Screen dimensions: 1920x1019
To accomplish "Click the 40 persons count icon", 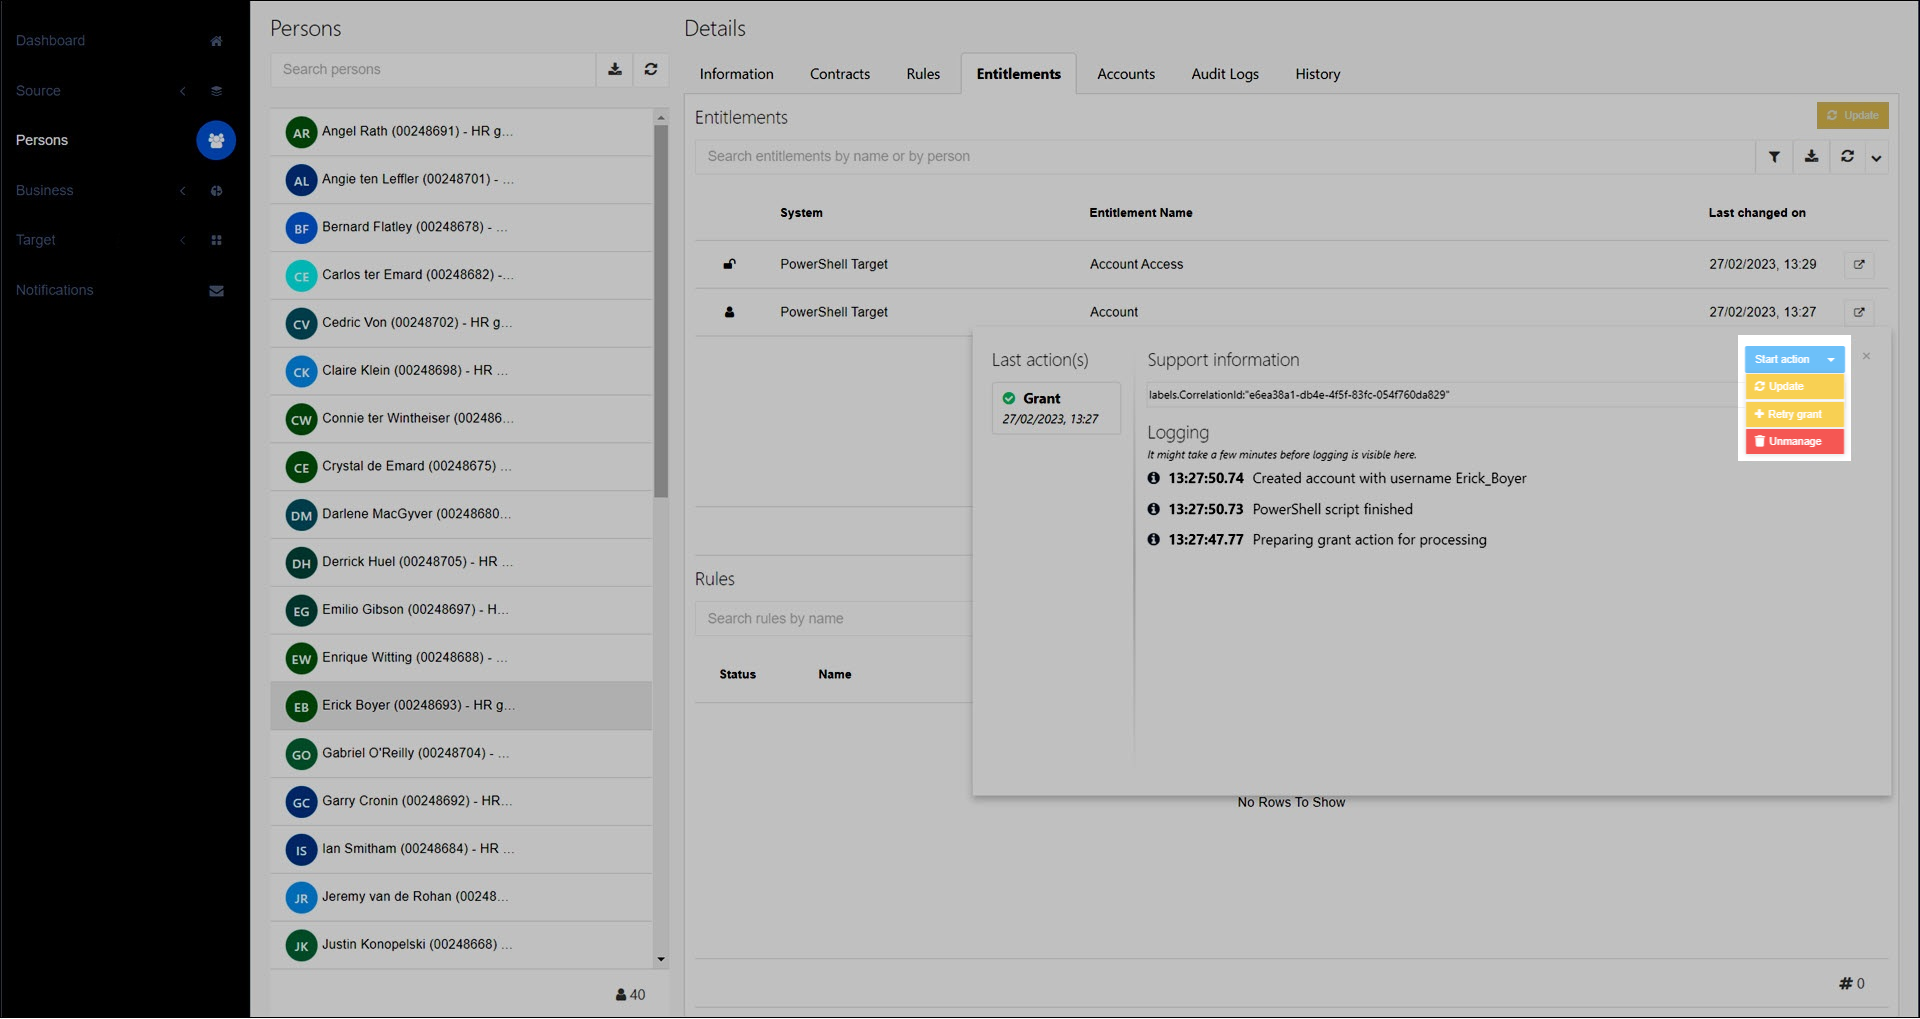I will pos(621,995).
